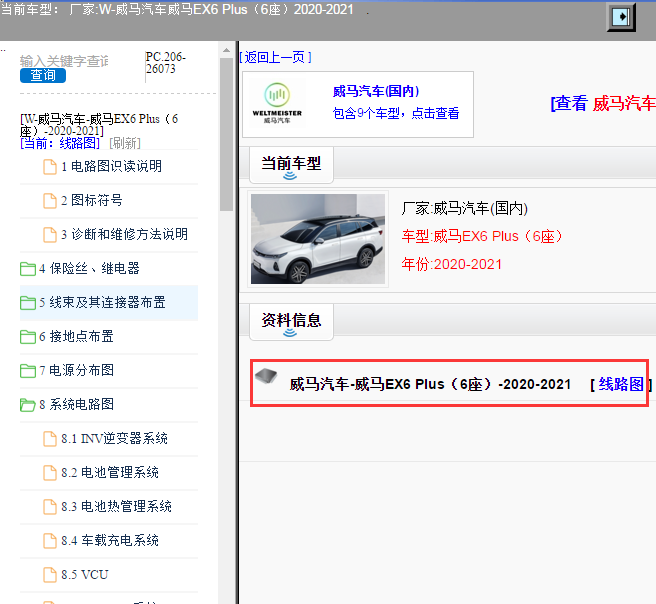
Task: Select 7 电源分布图 label
Action: pos(76,370)
